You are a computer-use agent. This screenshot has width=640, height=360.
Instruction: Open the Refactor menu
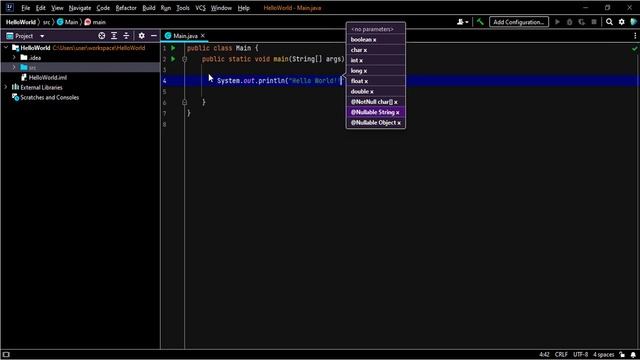click(126, 8)
